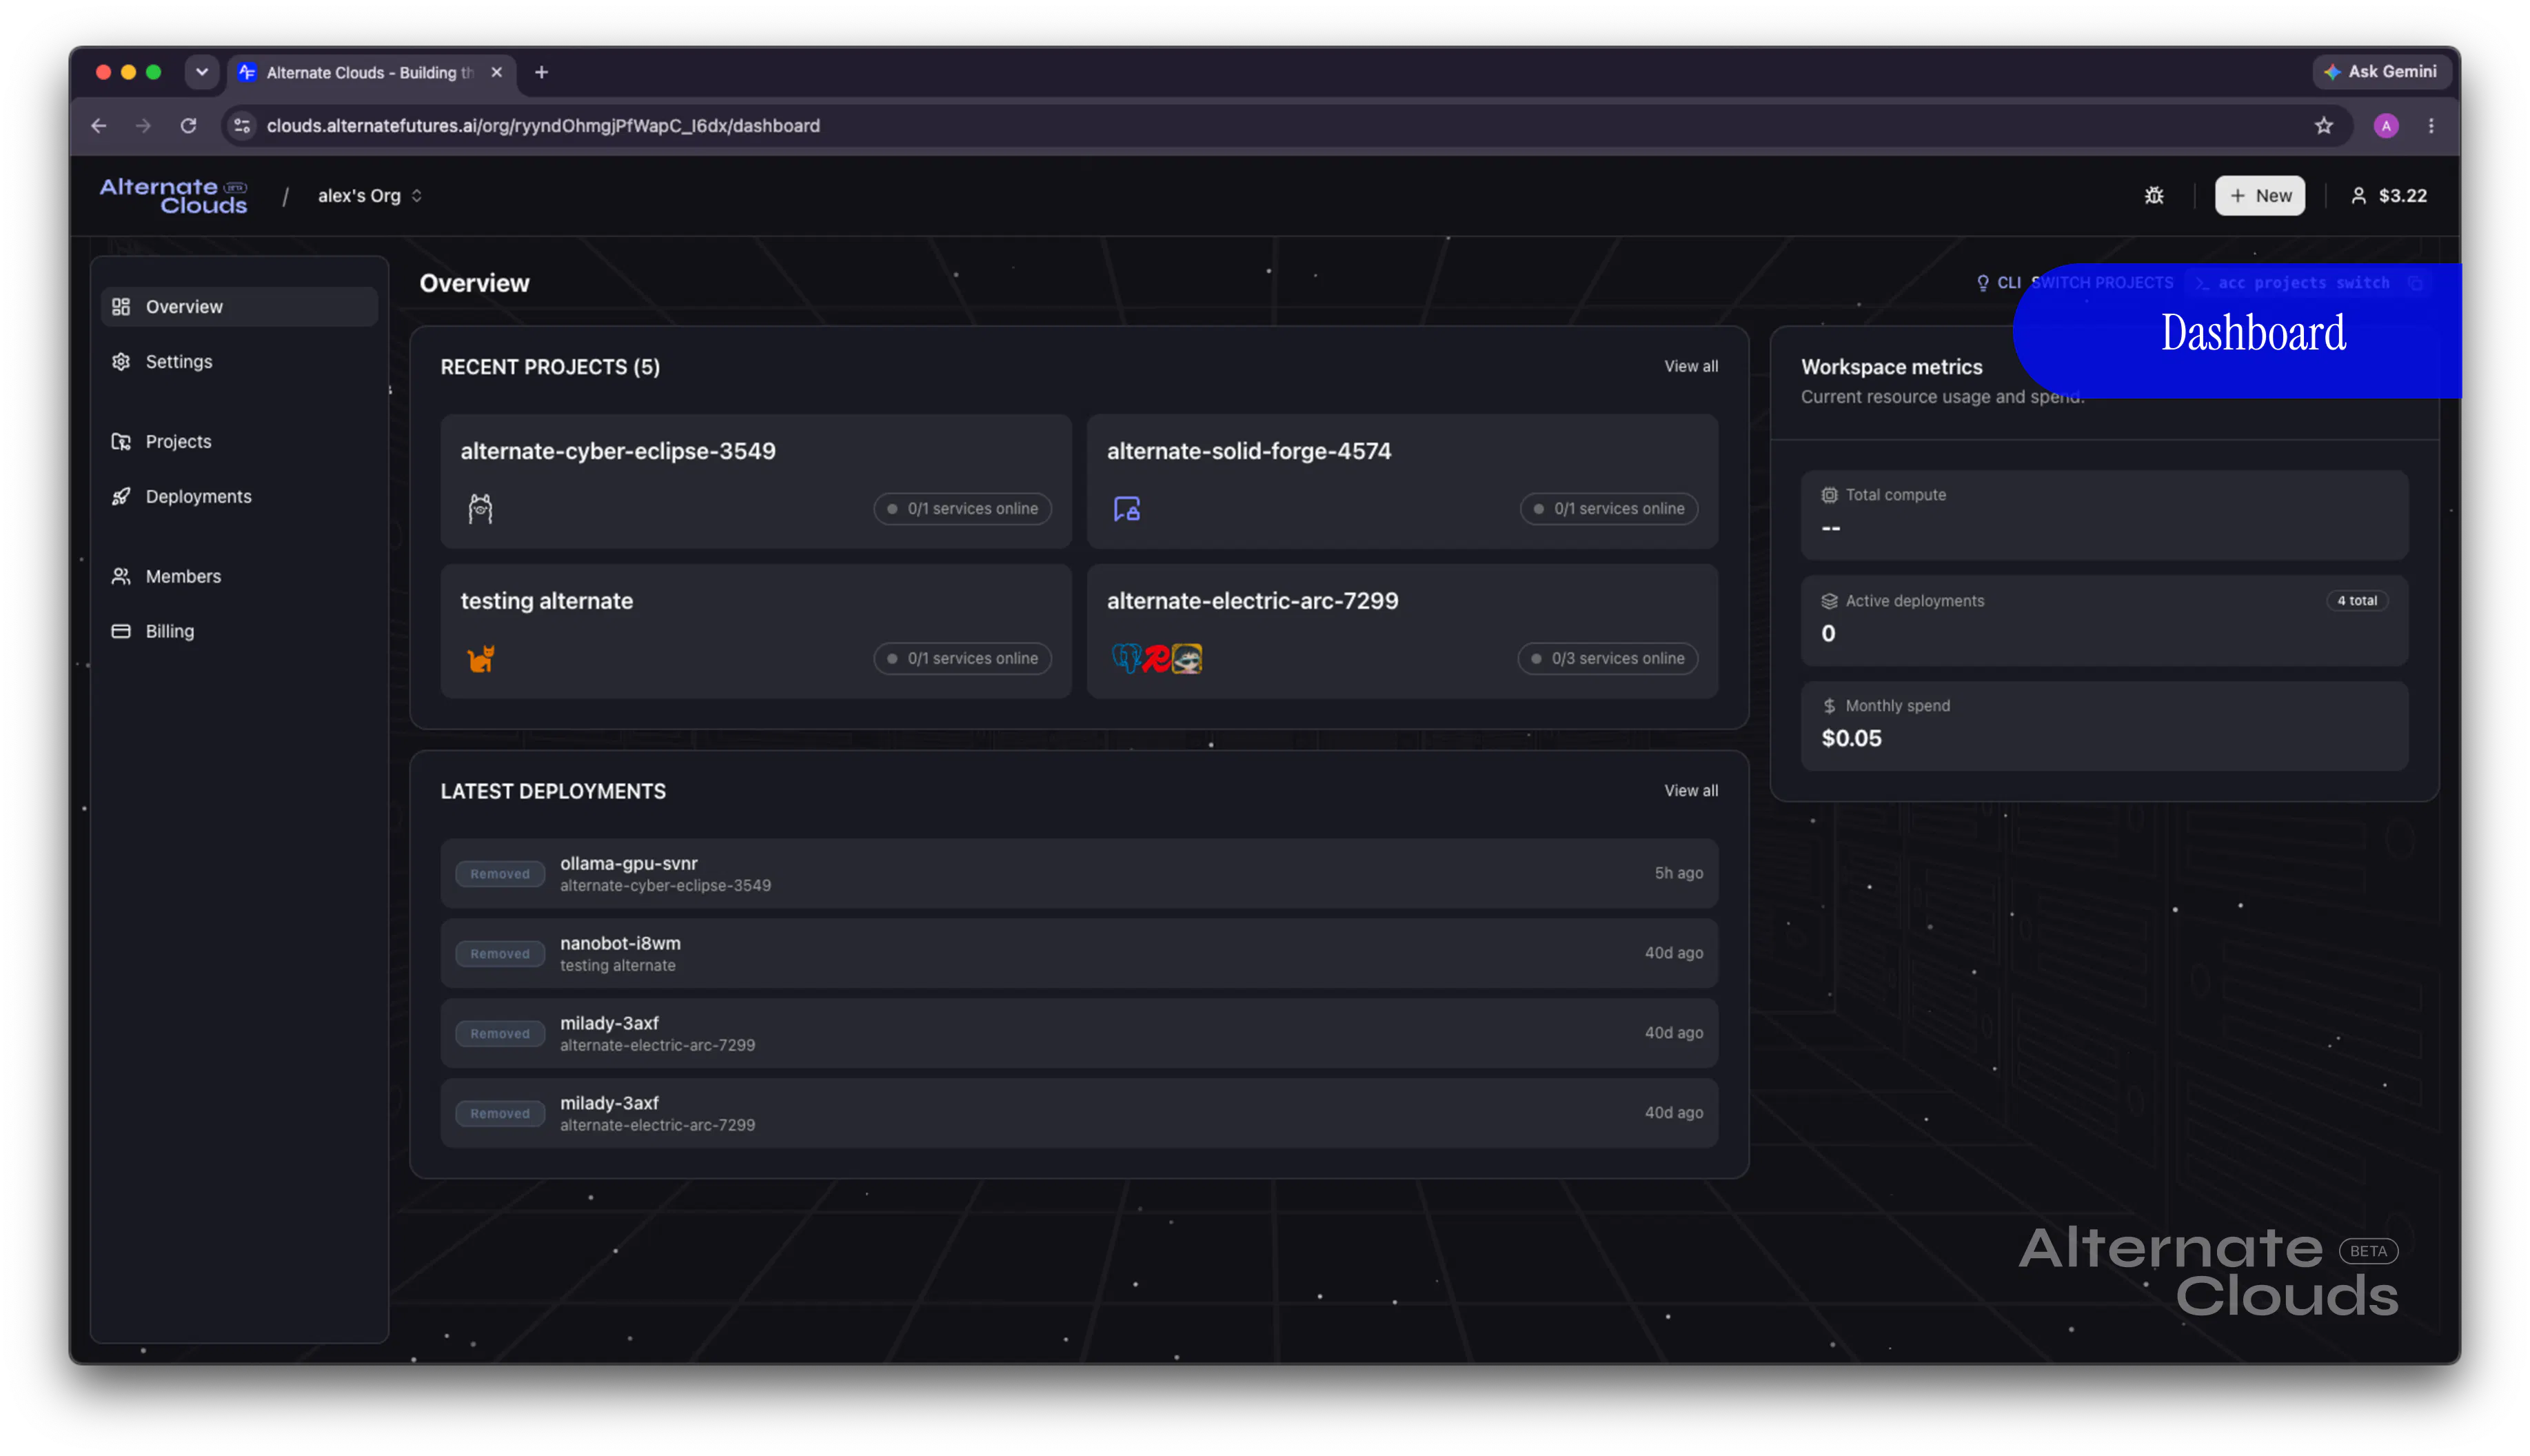View all recent projects
This screenshot has width=2530, height=1456.
point(1690,367)
